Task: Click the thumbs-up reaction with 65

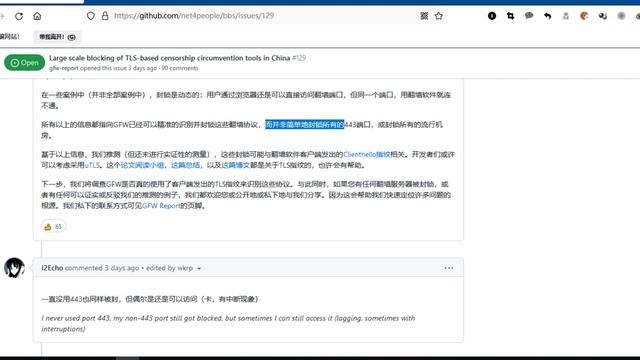Action: [53, 227]
